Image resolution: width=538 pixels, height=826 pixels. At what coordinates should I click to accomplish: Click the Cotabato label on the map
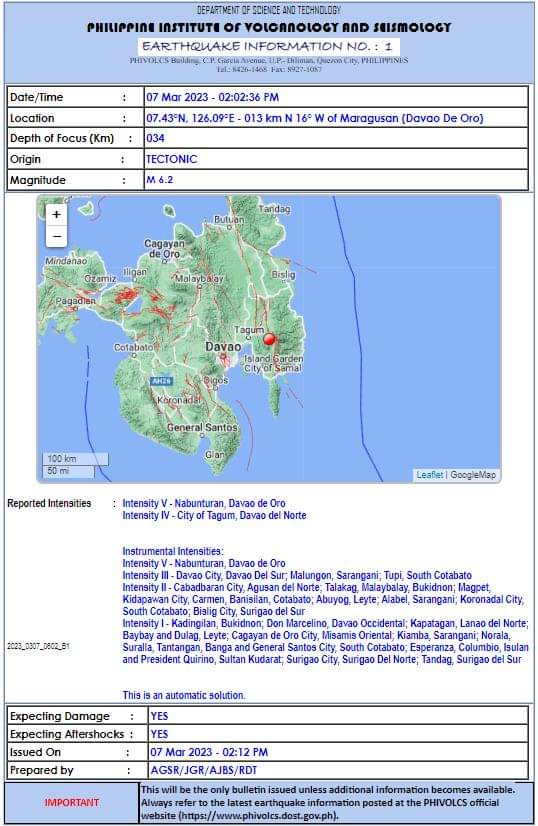point(133,347)
